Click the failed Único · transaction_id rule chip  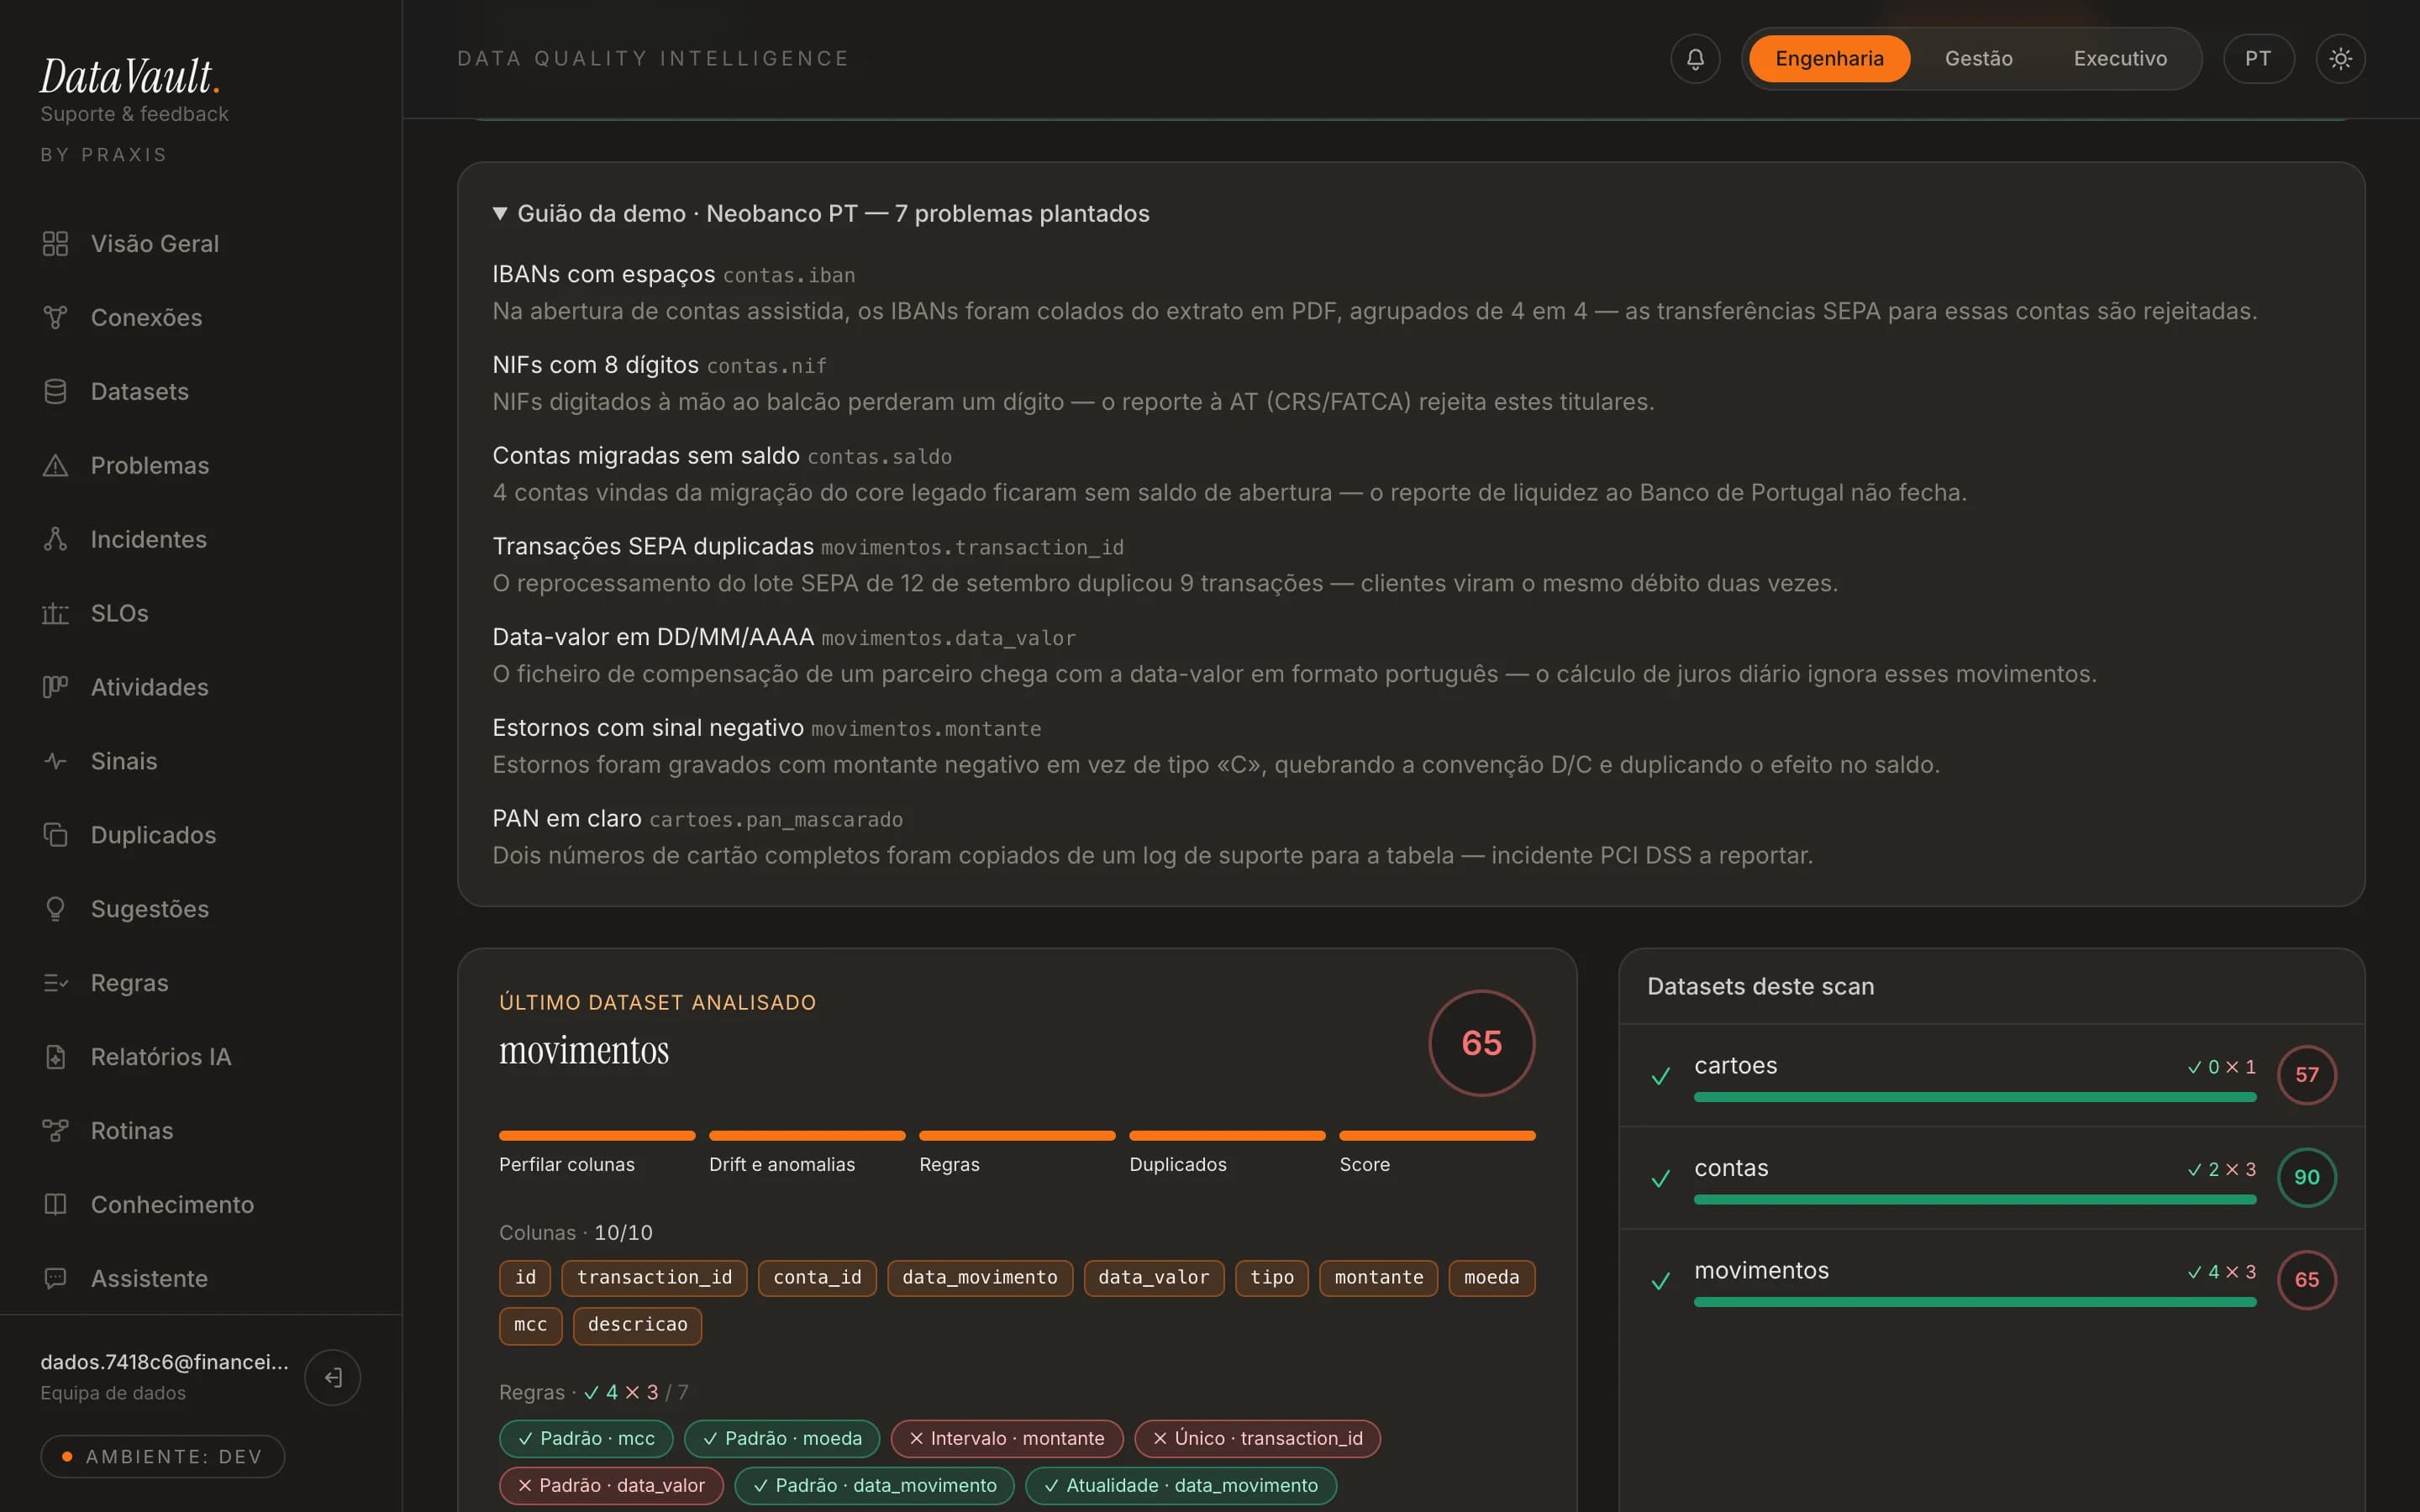pyautogui.click(x=1257, y=1439)
